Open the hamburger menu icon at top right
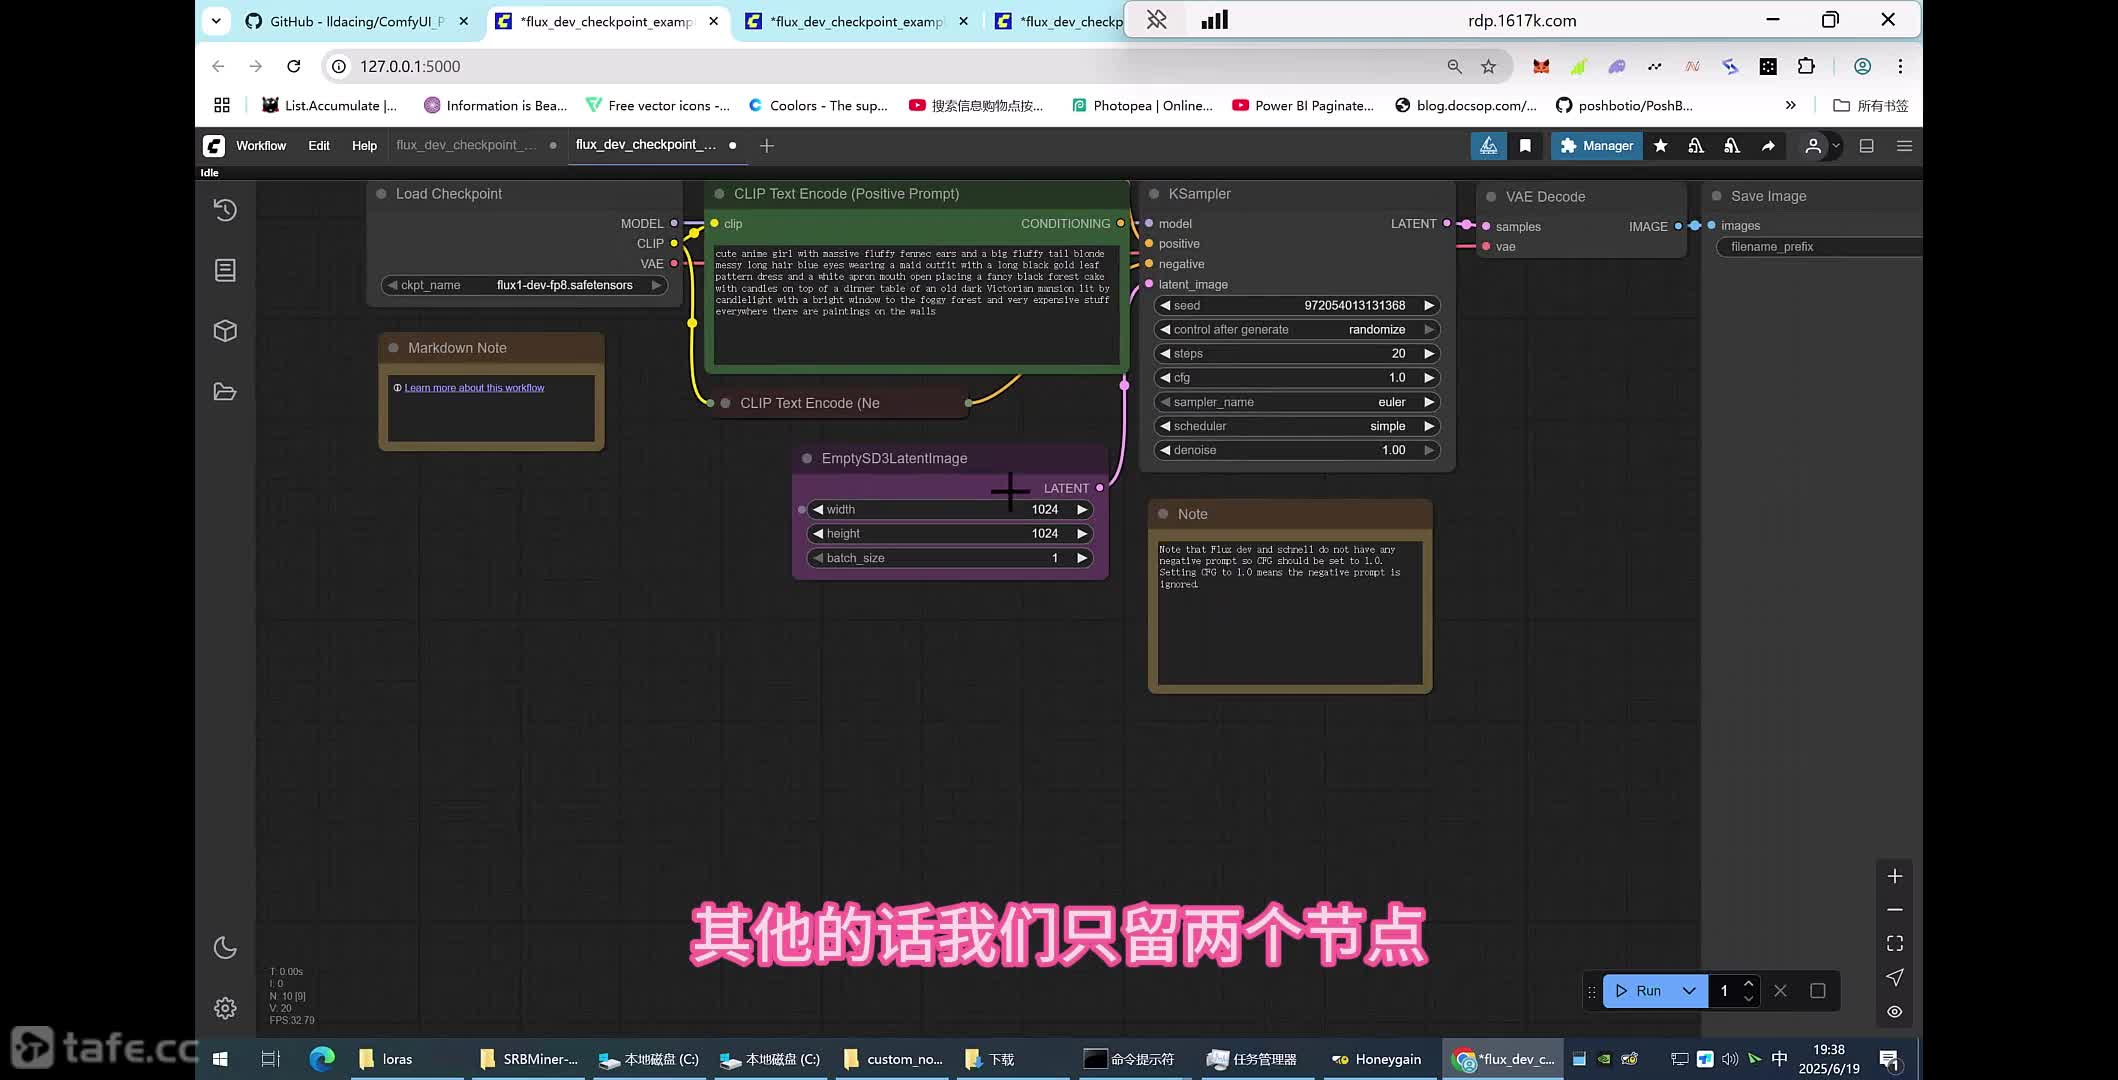 point(1904,146)
